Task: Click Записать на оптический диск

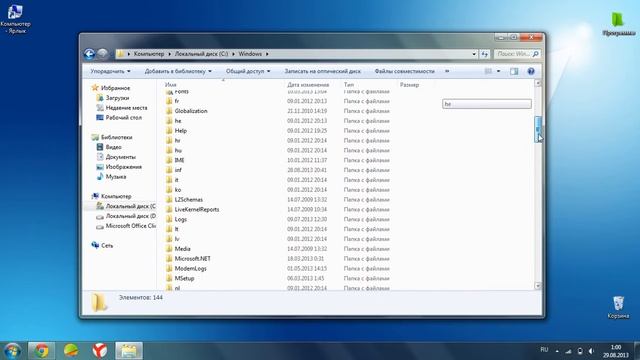Action: (x=322, y=71)
